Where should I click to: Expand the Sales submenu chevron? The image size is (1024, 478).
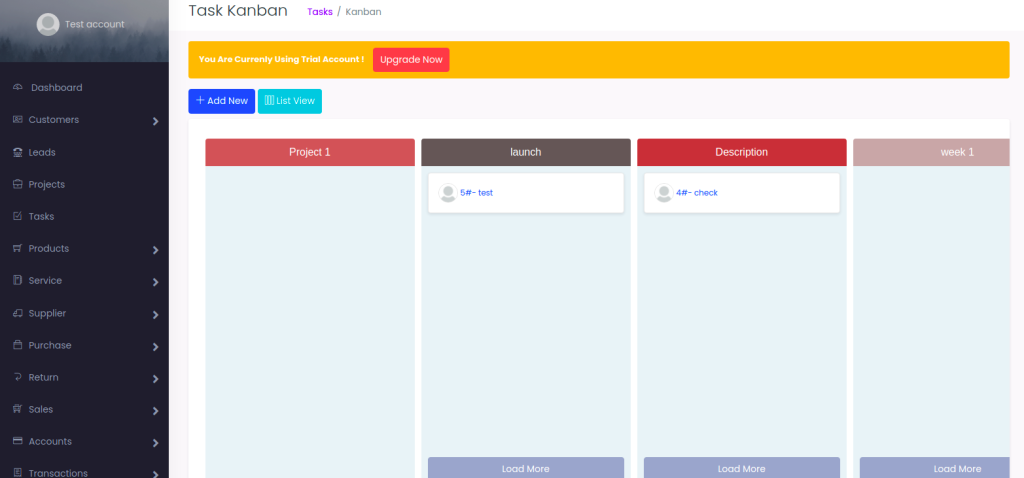point(155,411)
